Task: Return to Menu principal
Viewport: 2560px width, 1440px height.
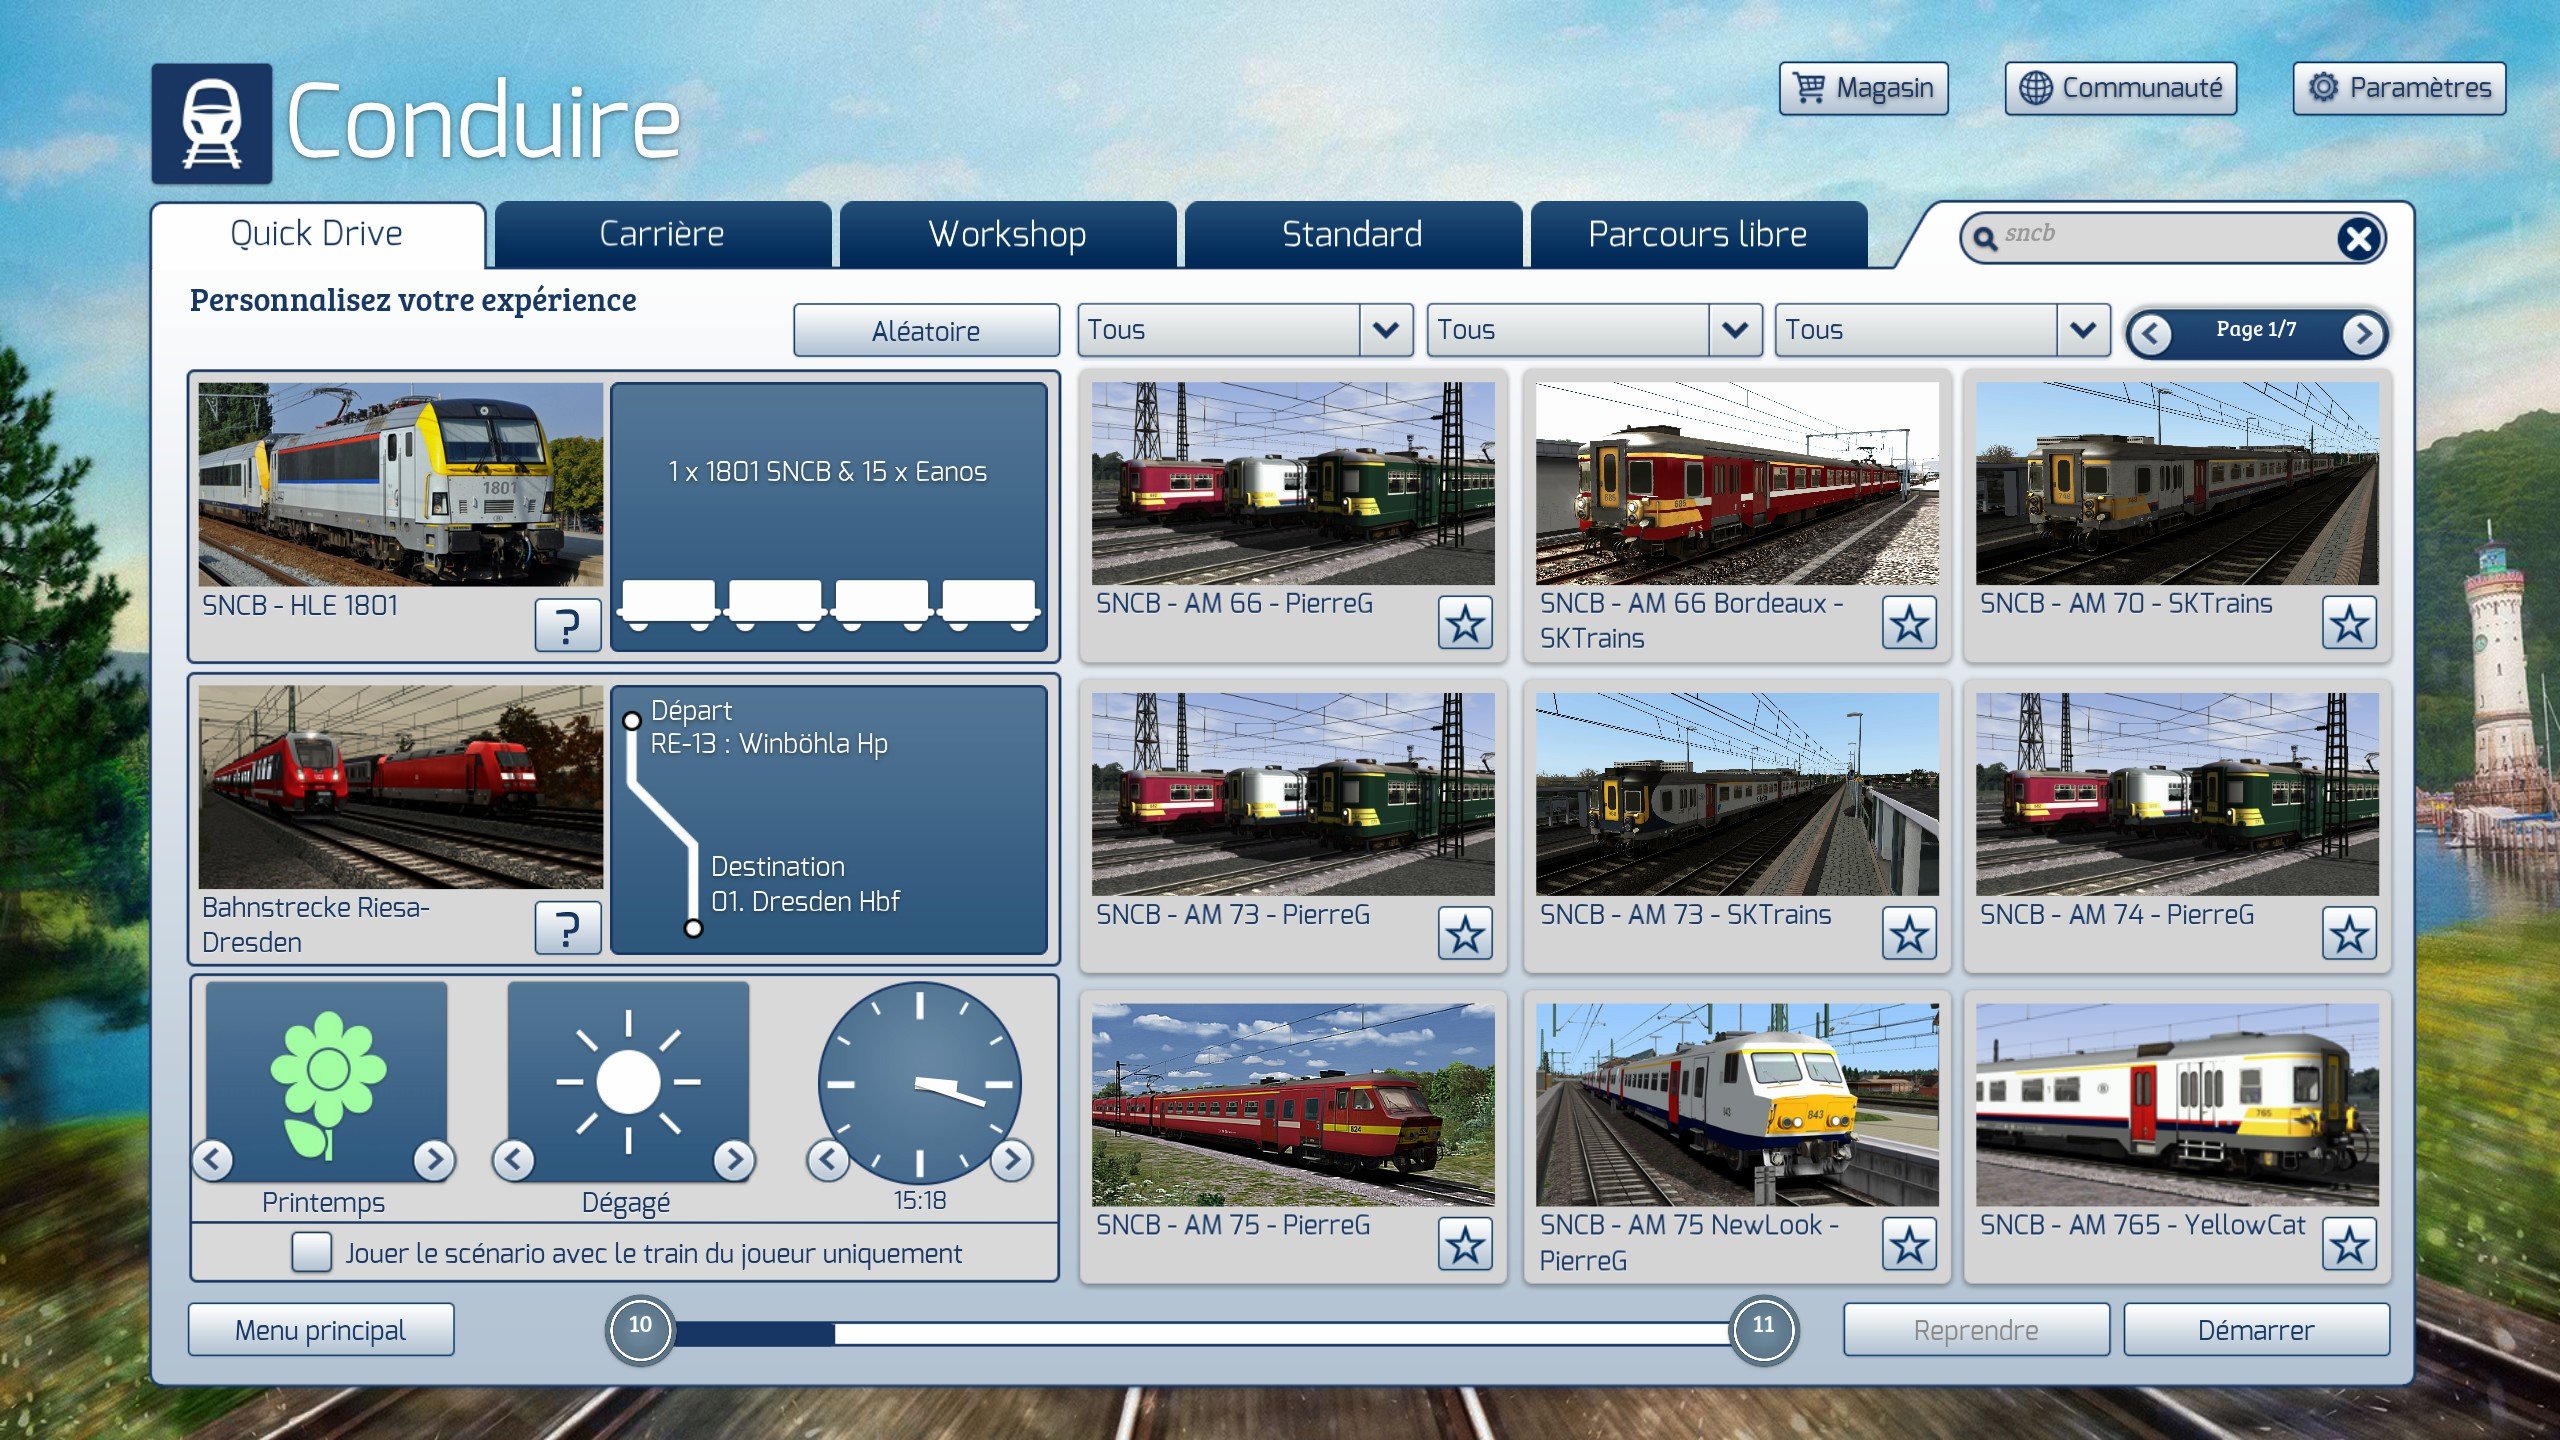Action: (x=321, y=1330)
